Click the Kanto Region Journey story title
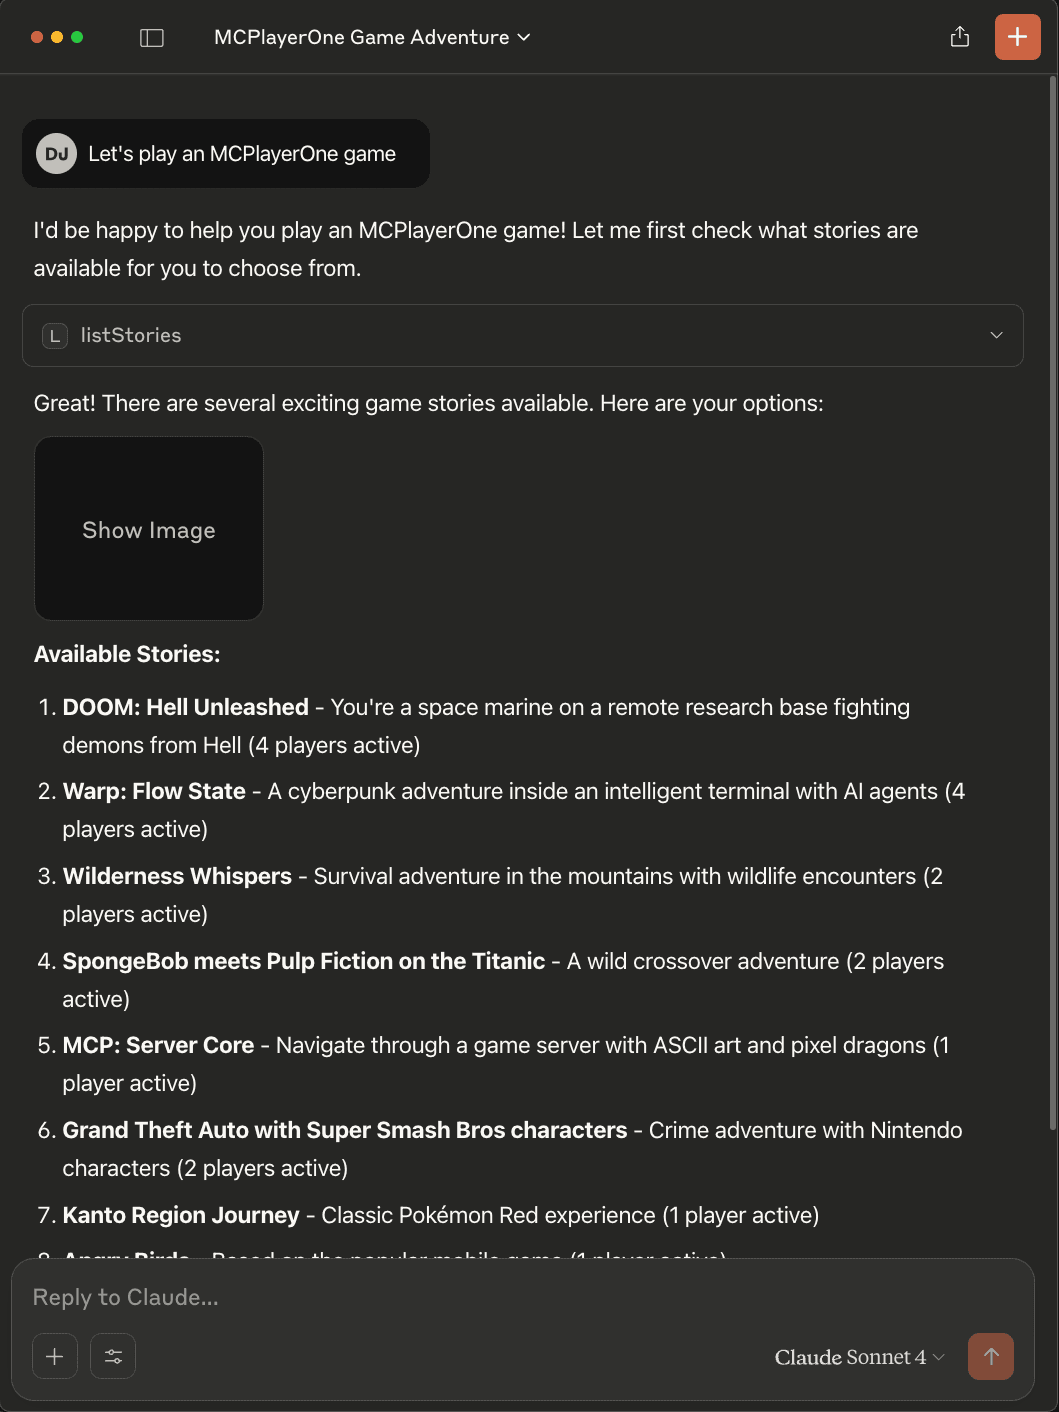This screenshot has height=1412, width=1059. coord(181,1215)
